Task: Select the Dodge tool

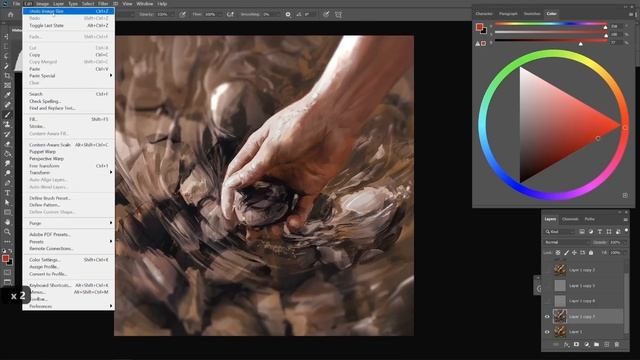Action: [7, 173]
